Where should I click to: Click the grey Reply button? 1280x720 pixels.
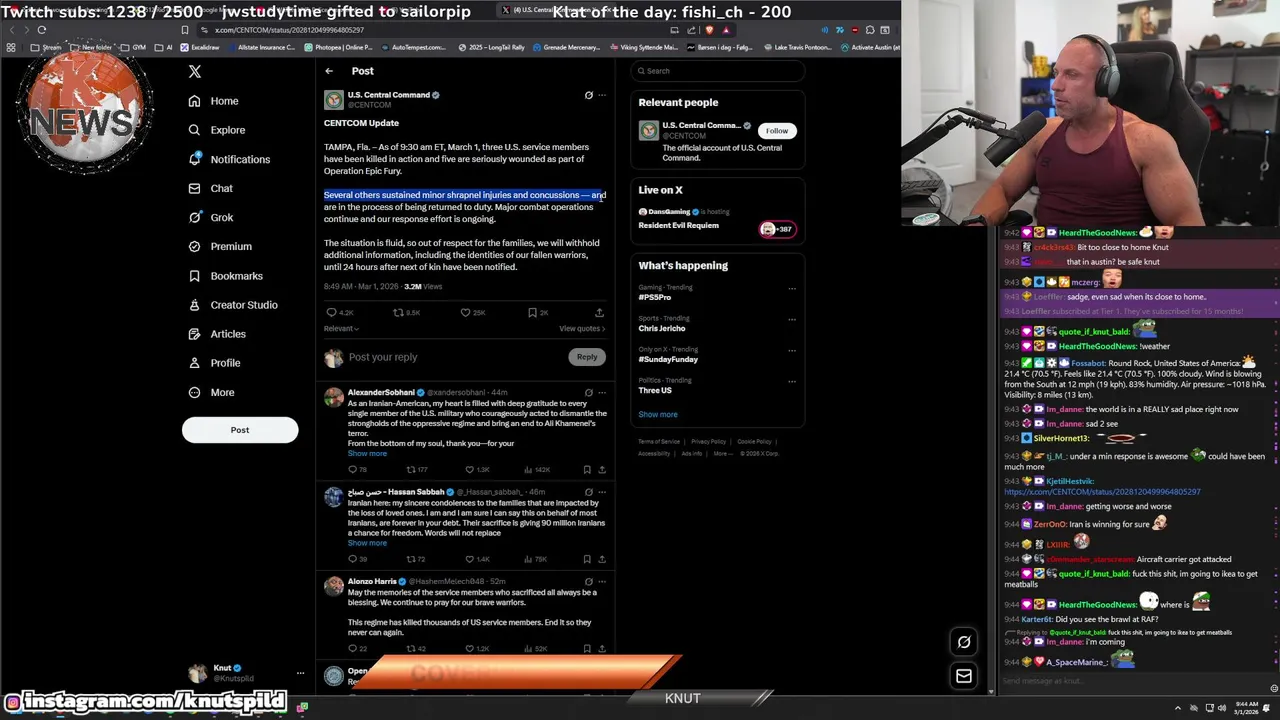point(587,357)
